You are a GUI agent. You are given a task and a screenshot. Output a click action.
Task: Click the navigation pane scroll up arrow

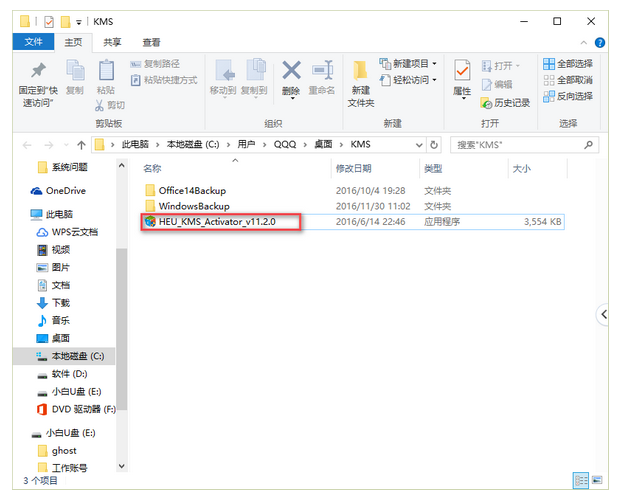tap(122, 166)
